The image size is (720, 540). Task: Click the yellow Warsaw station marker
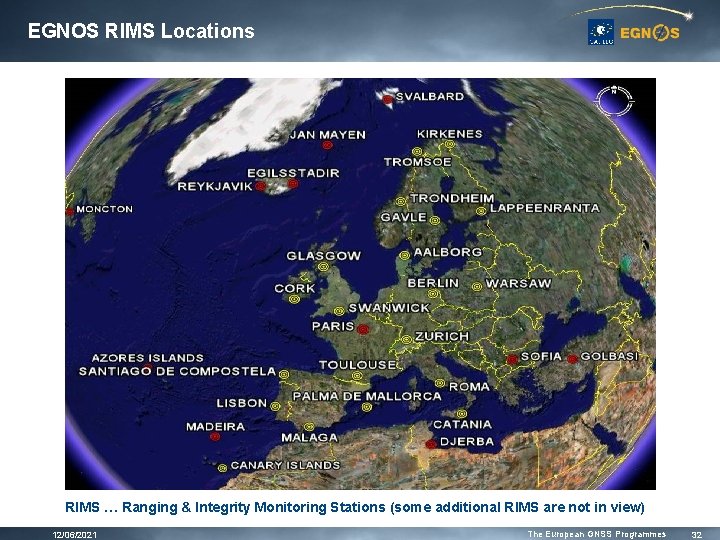(477, 287)
